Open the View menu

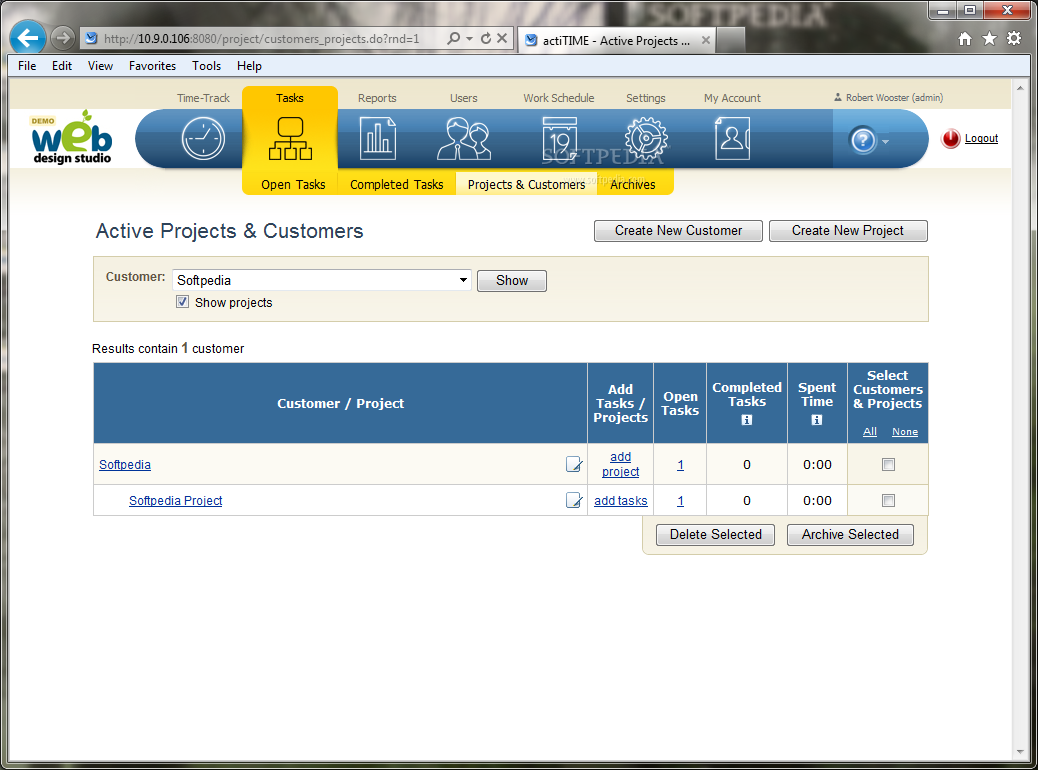(101, 66)
